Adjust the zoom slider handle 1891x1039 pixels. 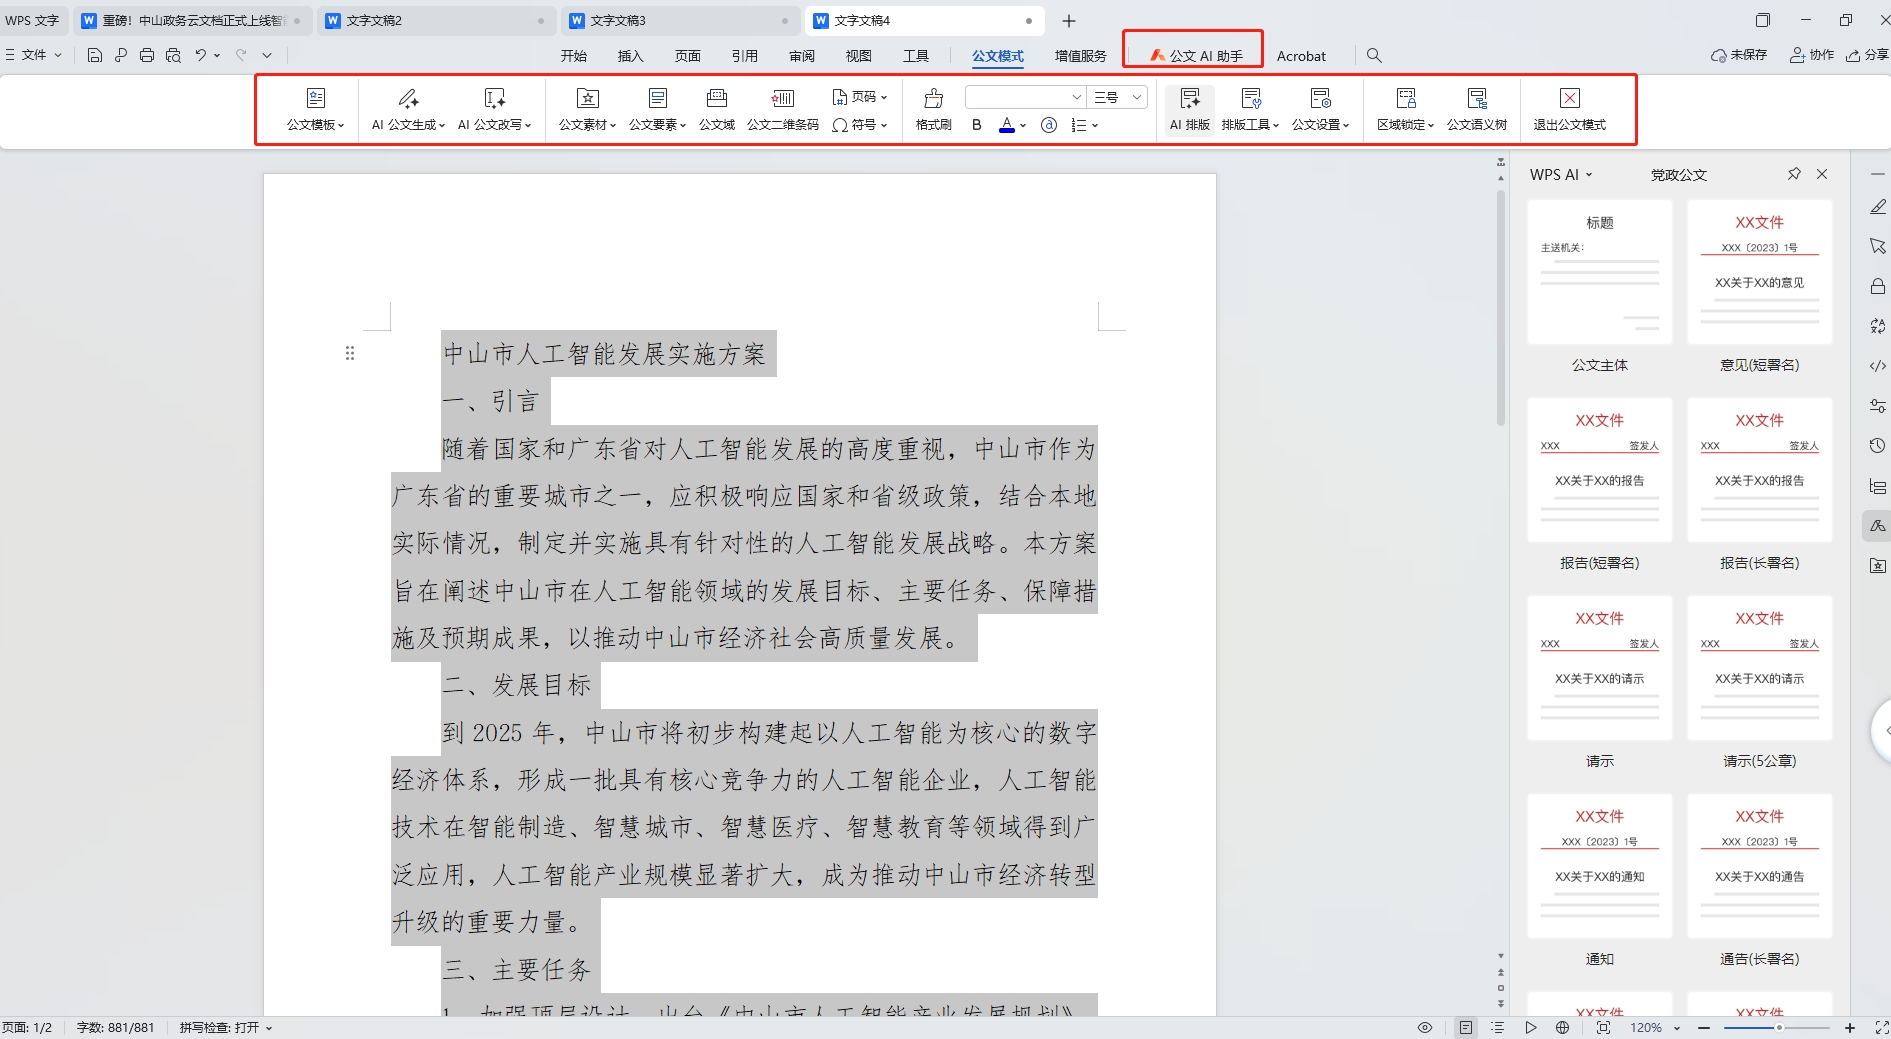coord(1779,1027)
